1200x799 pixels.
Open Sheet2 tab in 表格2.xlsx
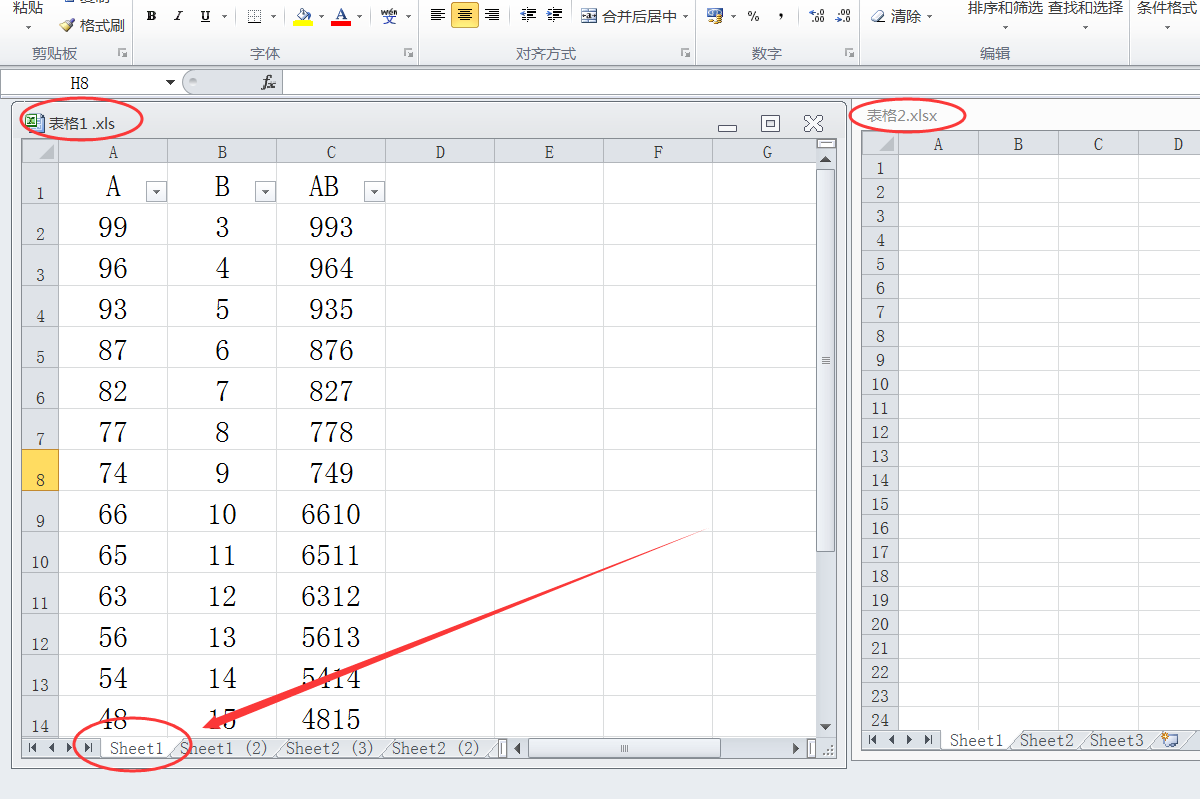(x=1046, y=740)
